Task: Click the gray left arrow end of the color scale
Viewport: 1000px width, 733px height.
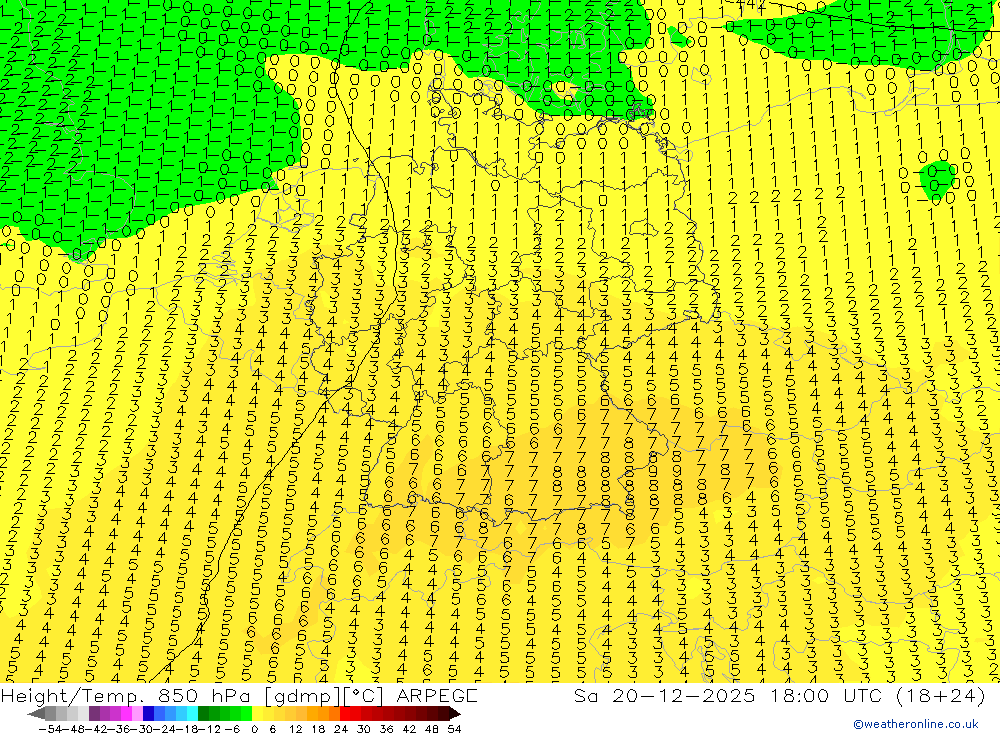Action: tap(36, 714)
